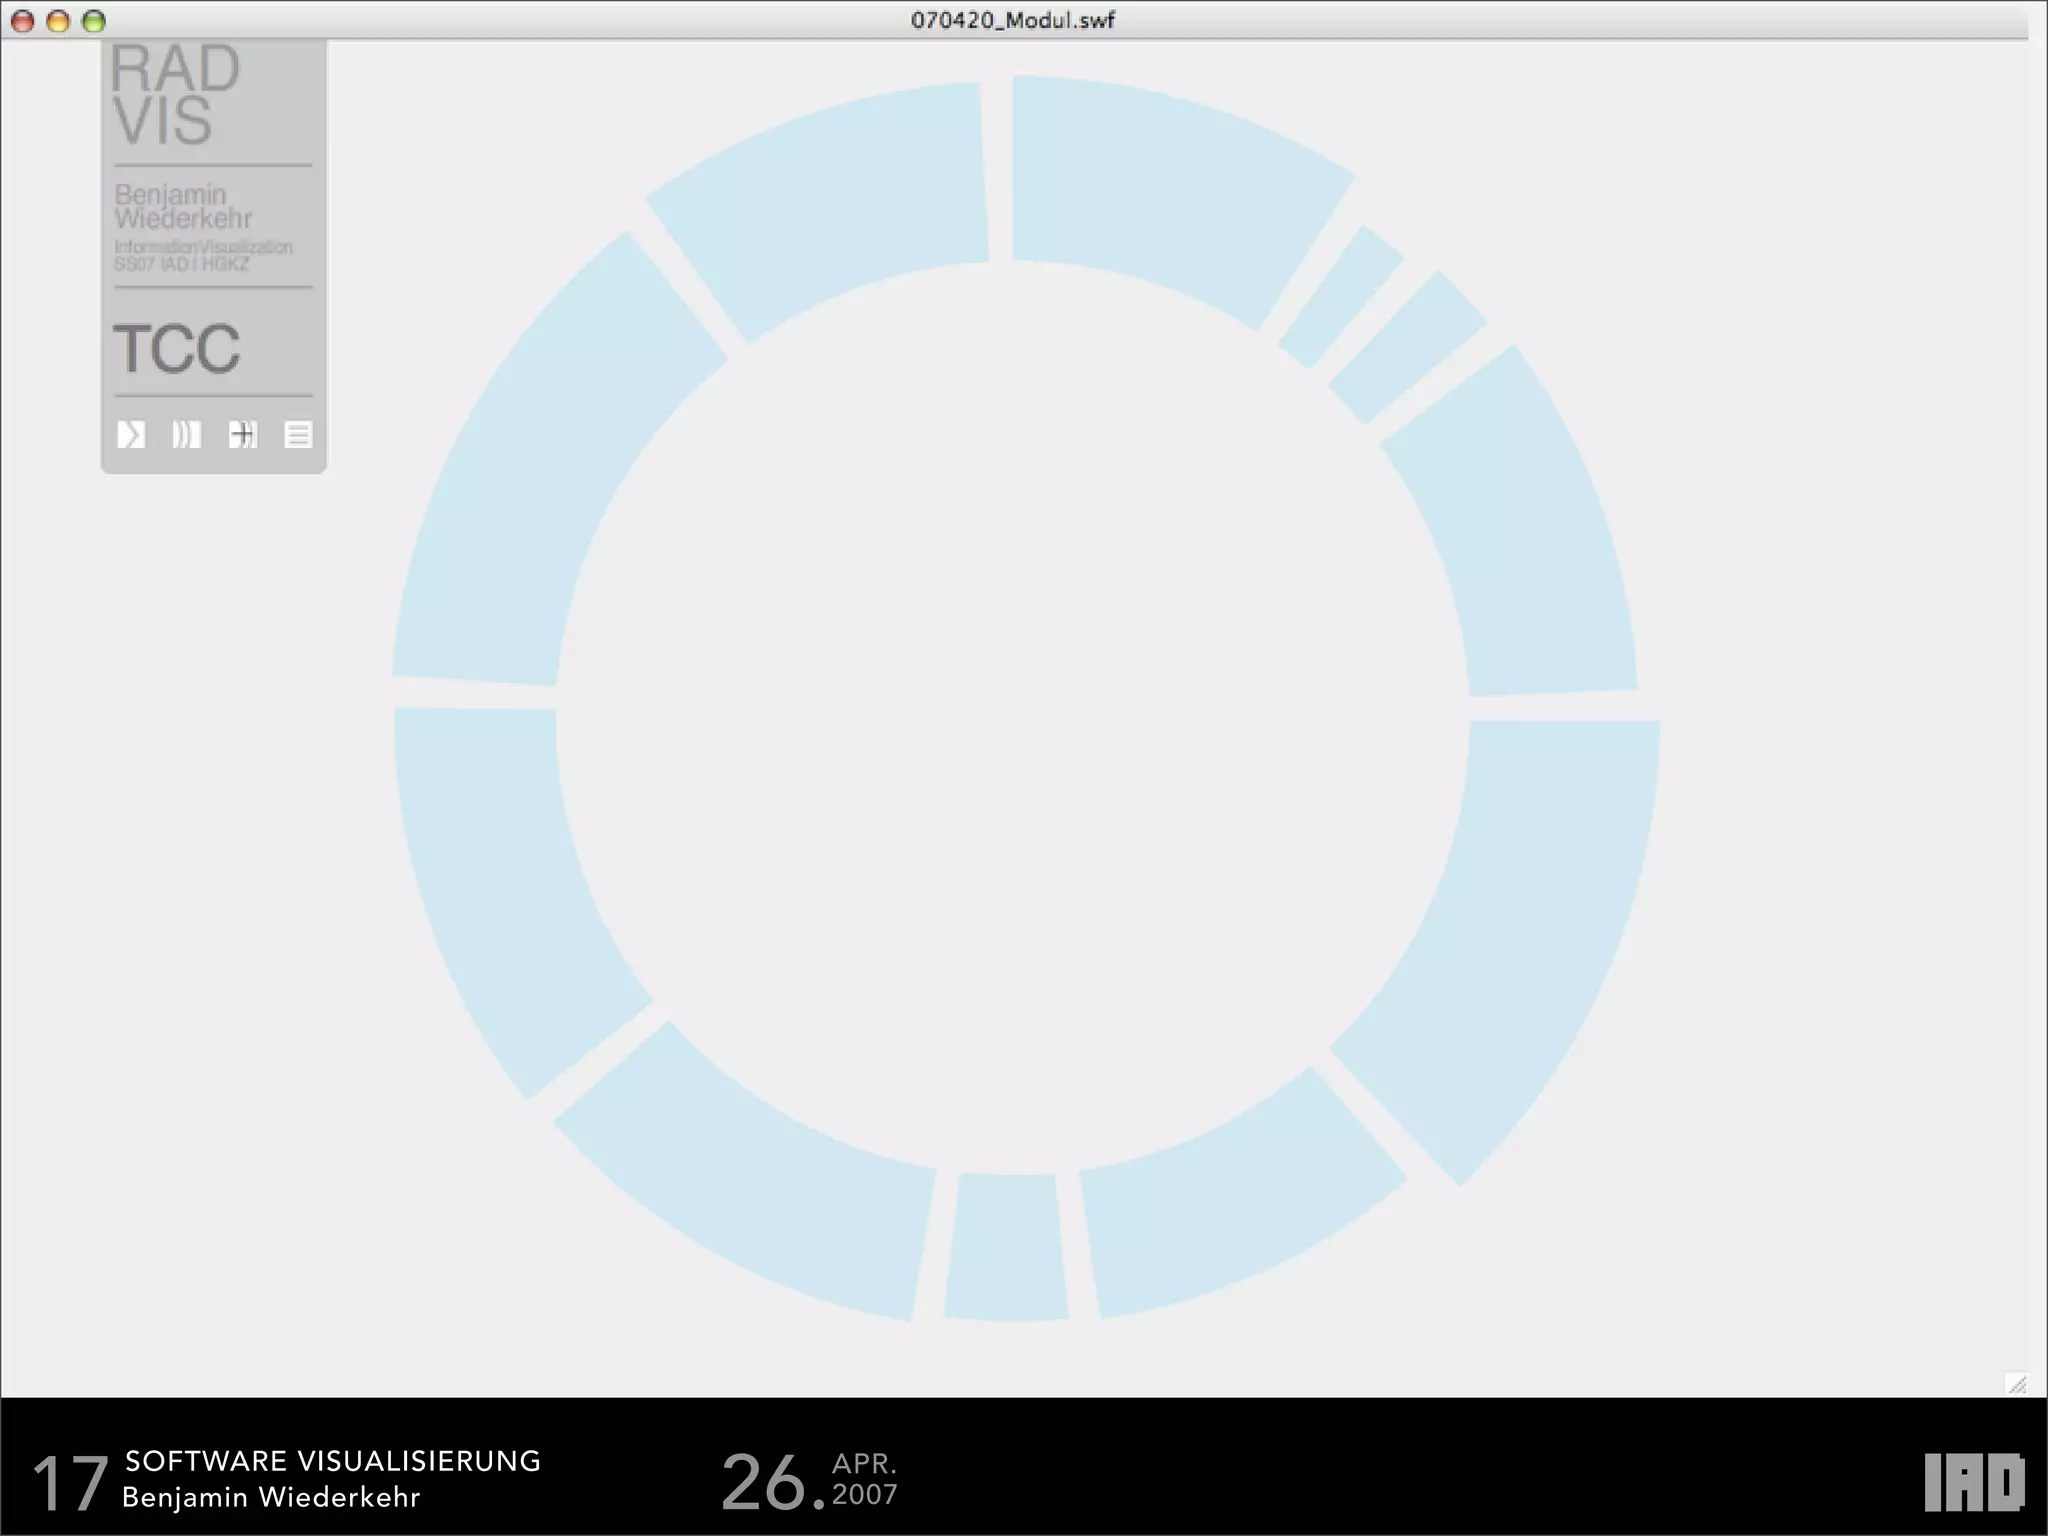Click the single-chevron arrow icon in panel
The image size is (2048, 1536).
pos(131,434)
